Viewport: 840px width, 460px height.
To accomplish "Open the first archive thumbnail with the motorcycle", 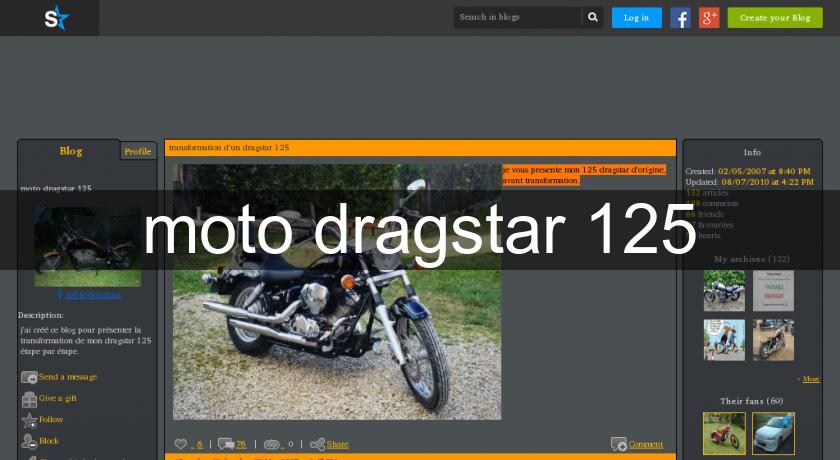I will click(724, 291).
